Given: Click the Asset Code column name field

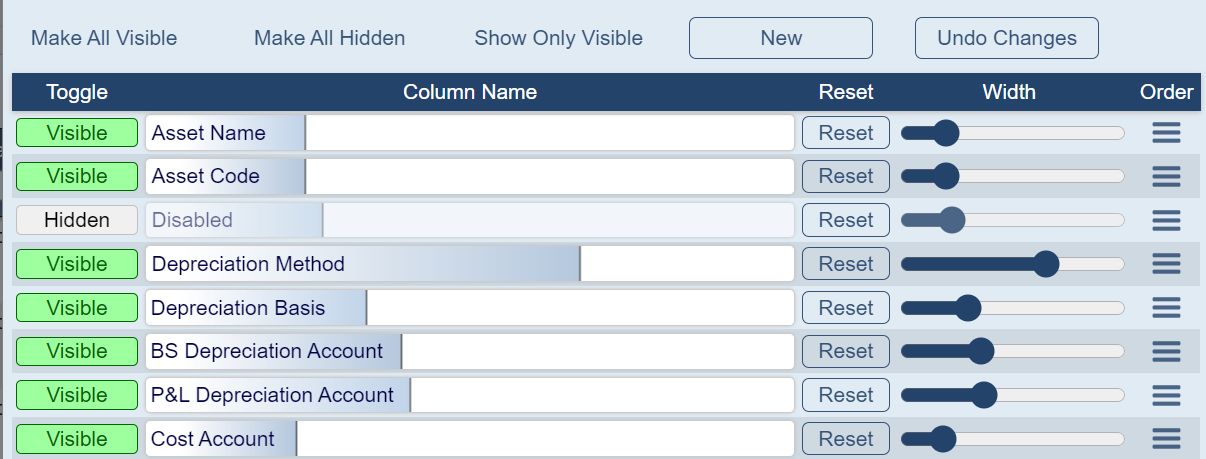Looking at the screenshot, I should point(470,177).
